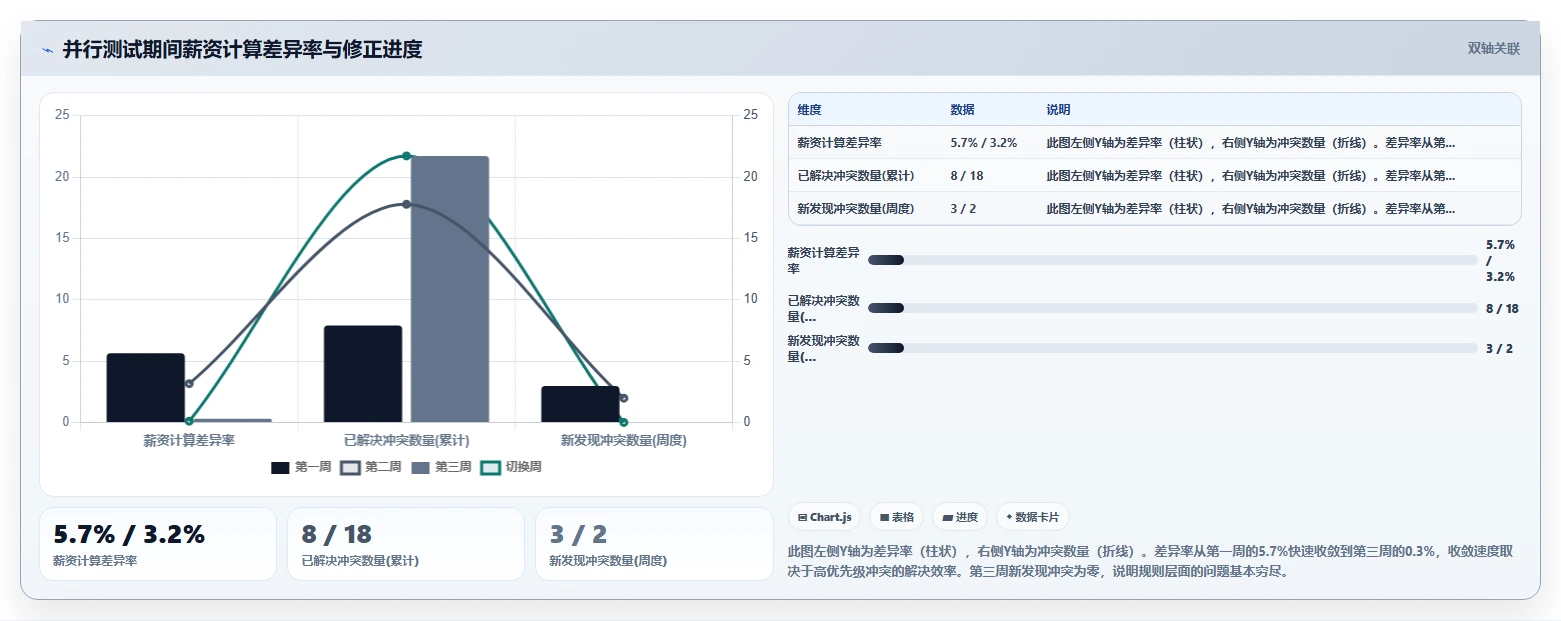Click the 进度 tag chip

(960, 517)
